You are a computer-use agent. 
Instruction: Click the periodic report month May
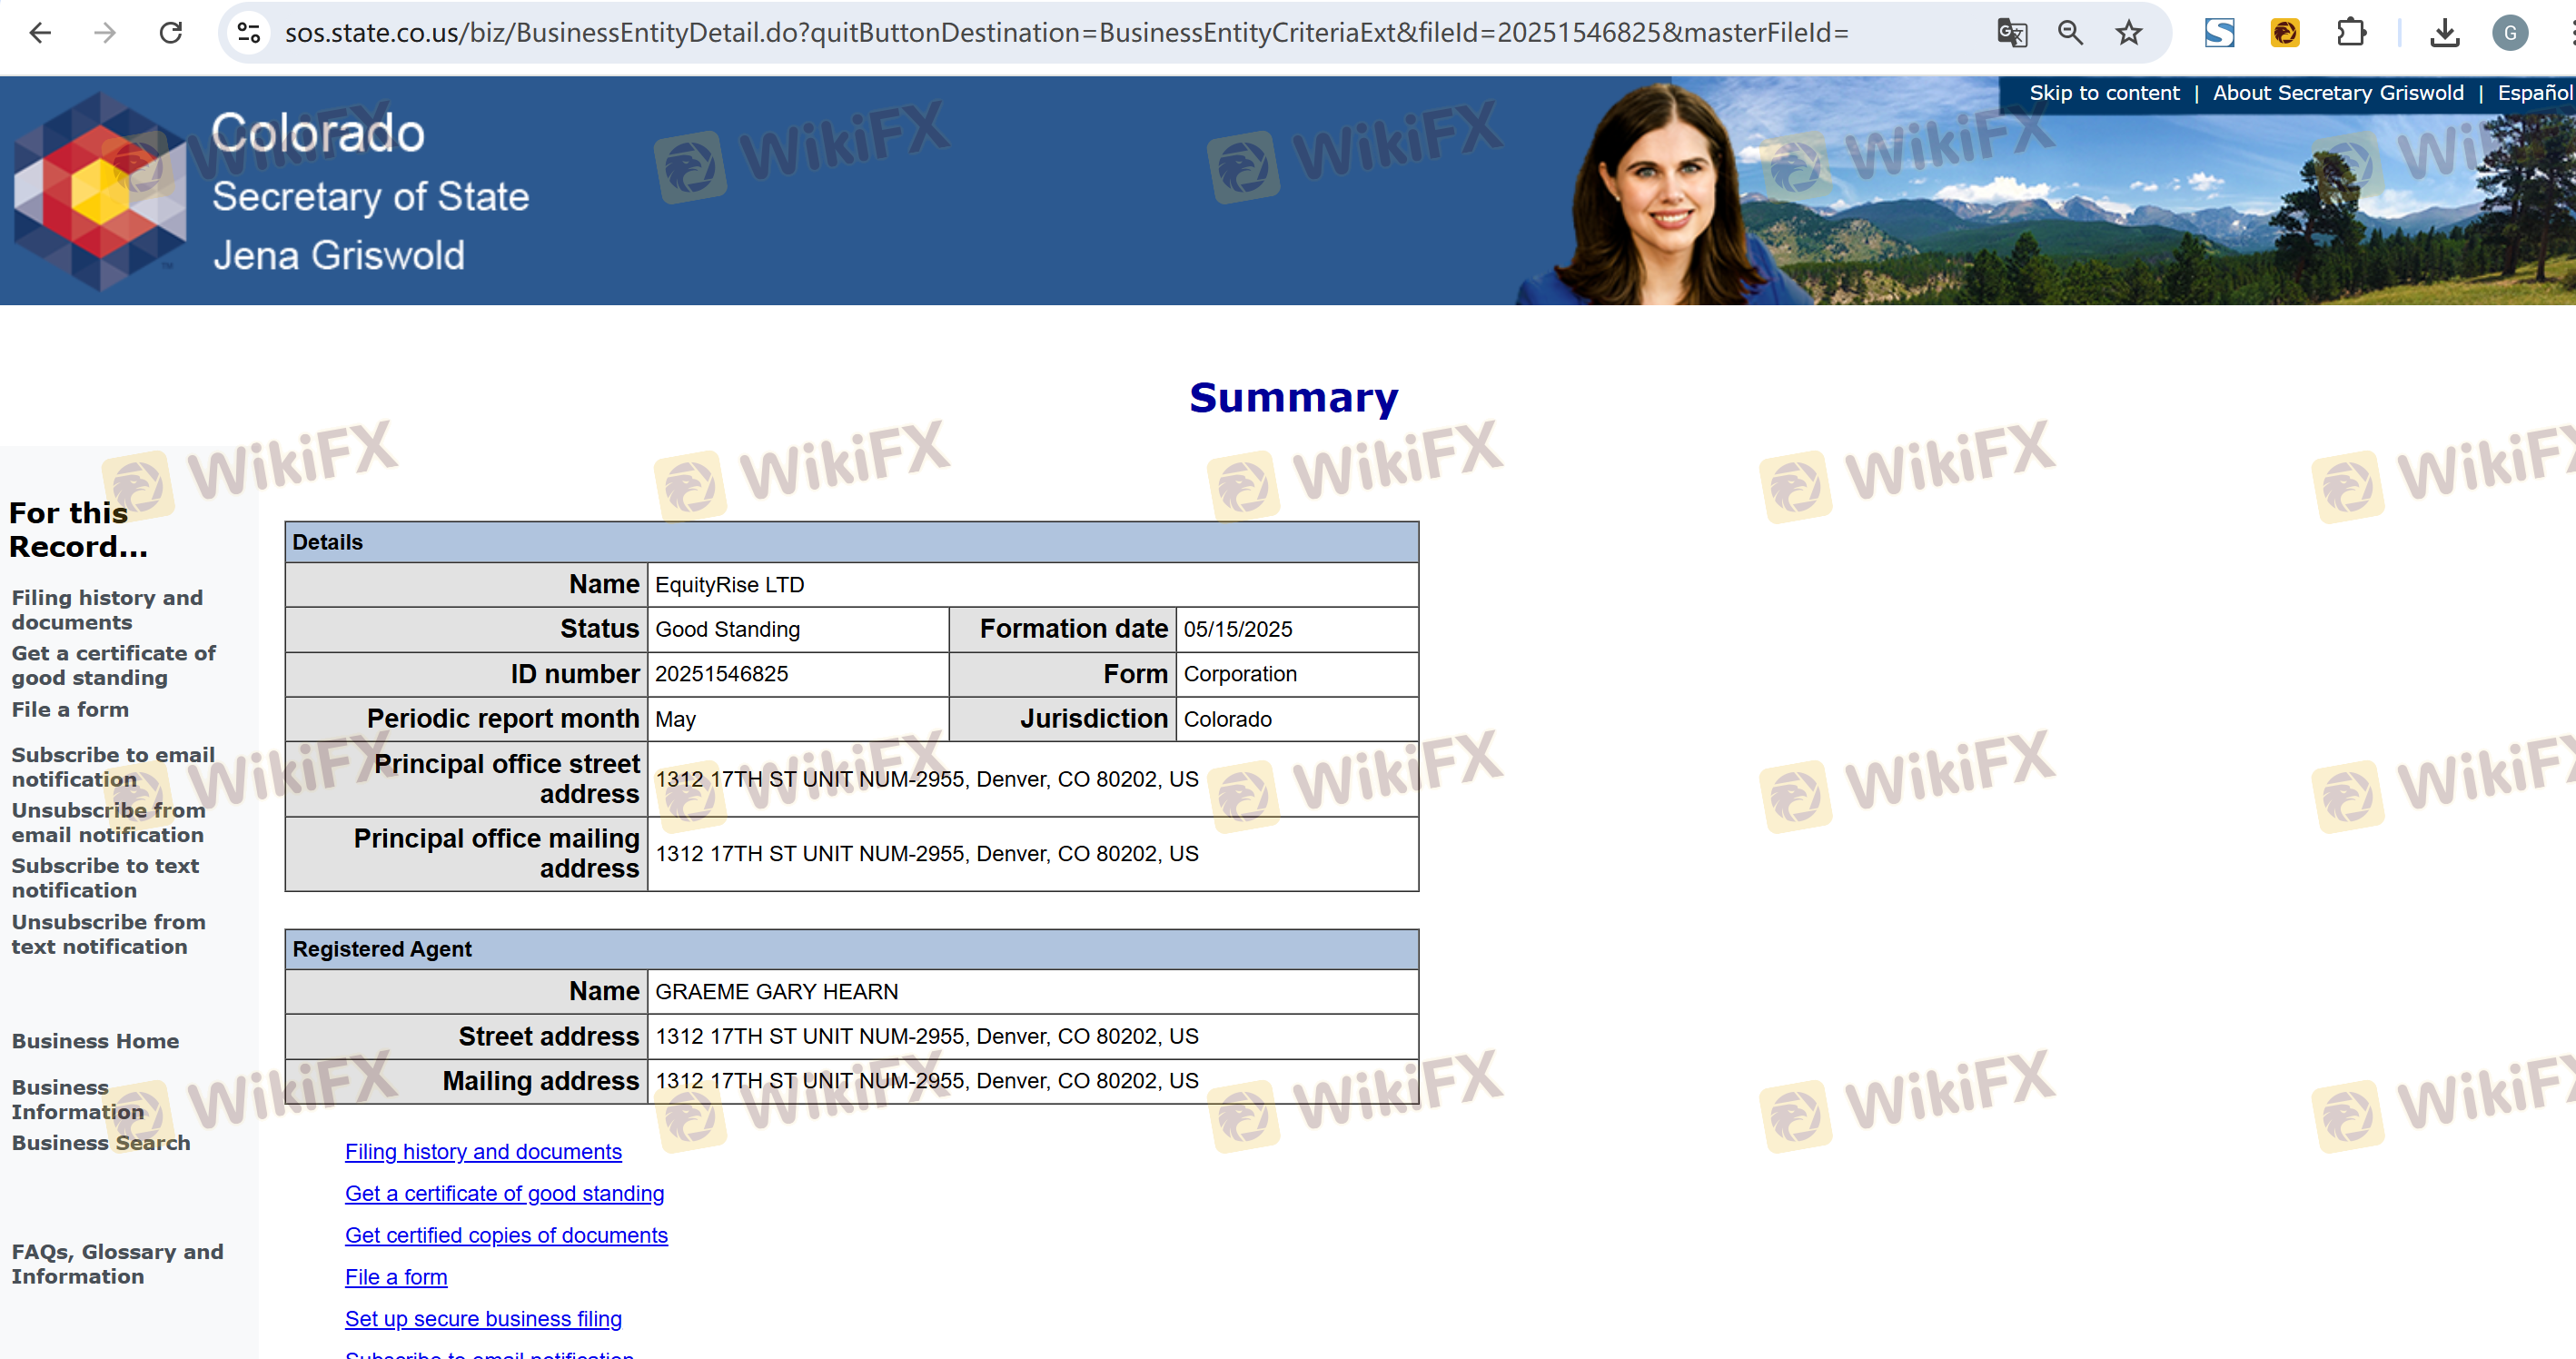pyautogui.click(x=676, y=719)
